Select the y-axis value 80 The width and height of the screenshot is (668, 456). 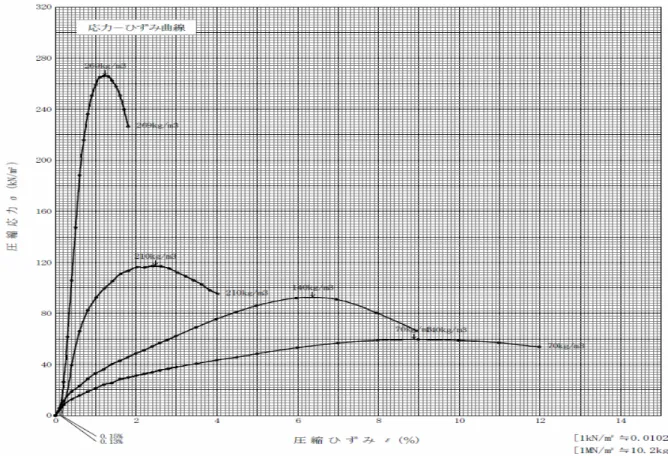(48, 313)
